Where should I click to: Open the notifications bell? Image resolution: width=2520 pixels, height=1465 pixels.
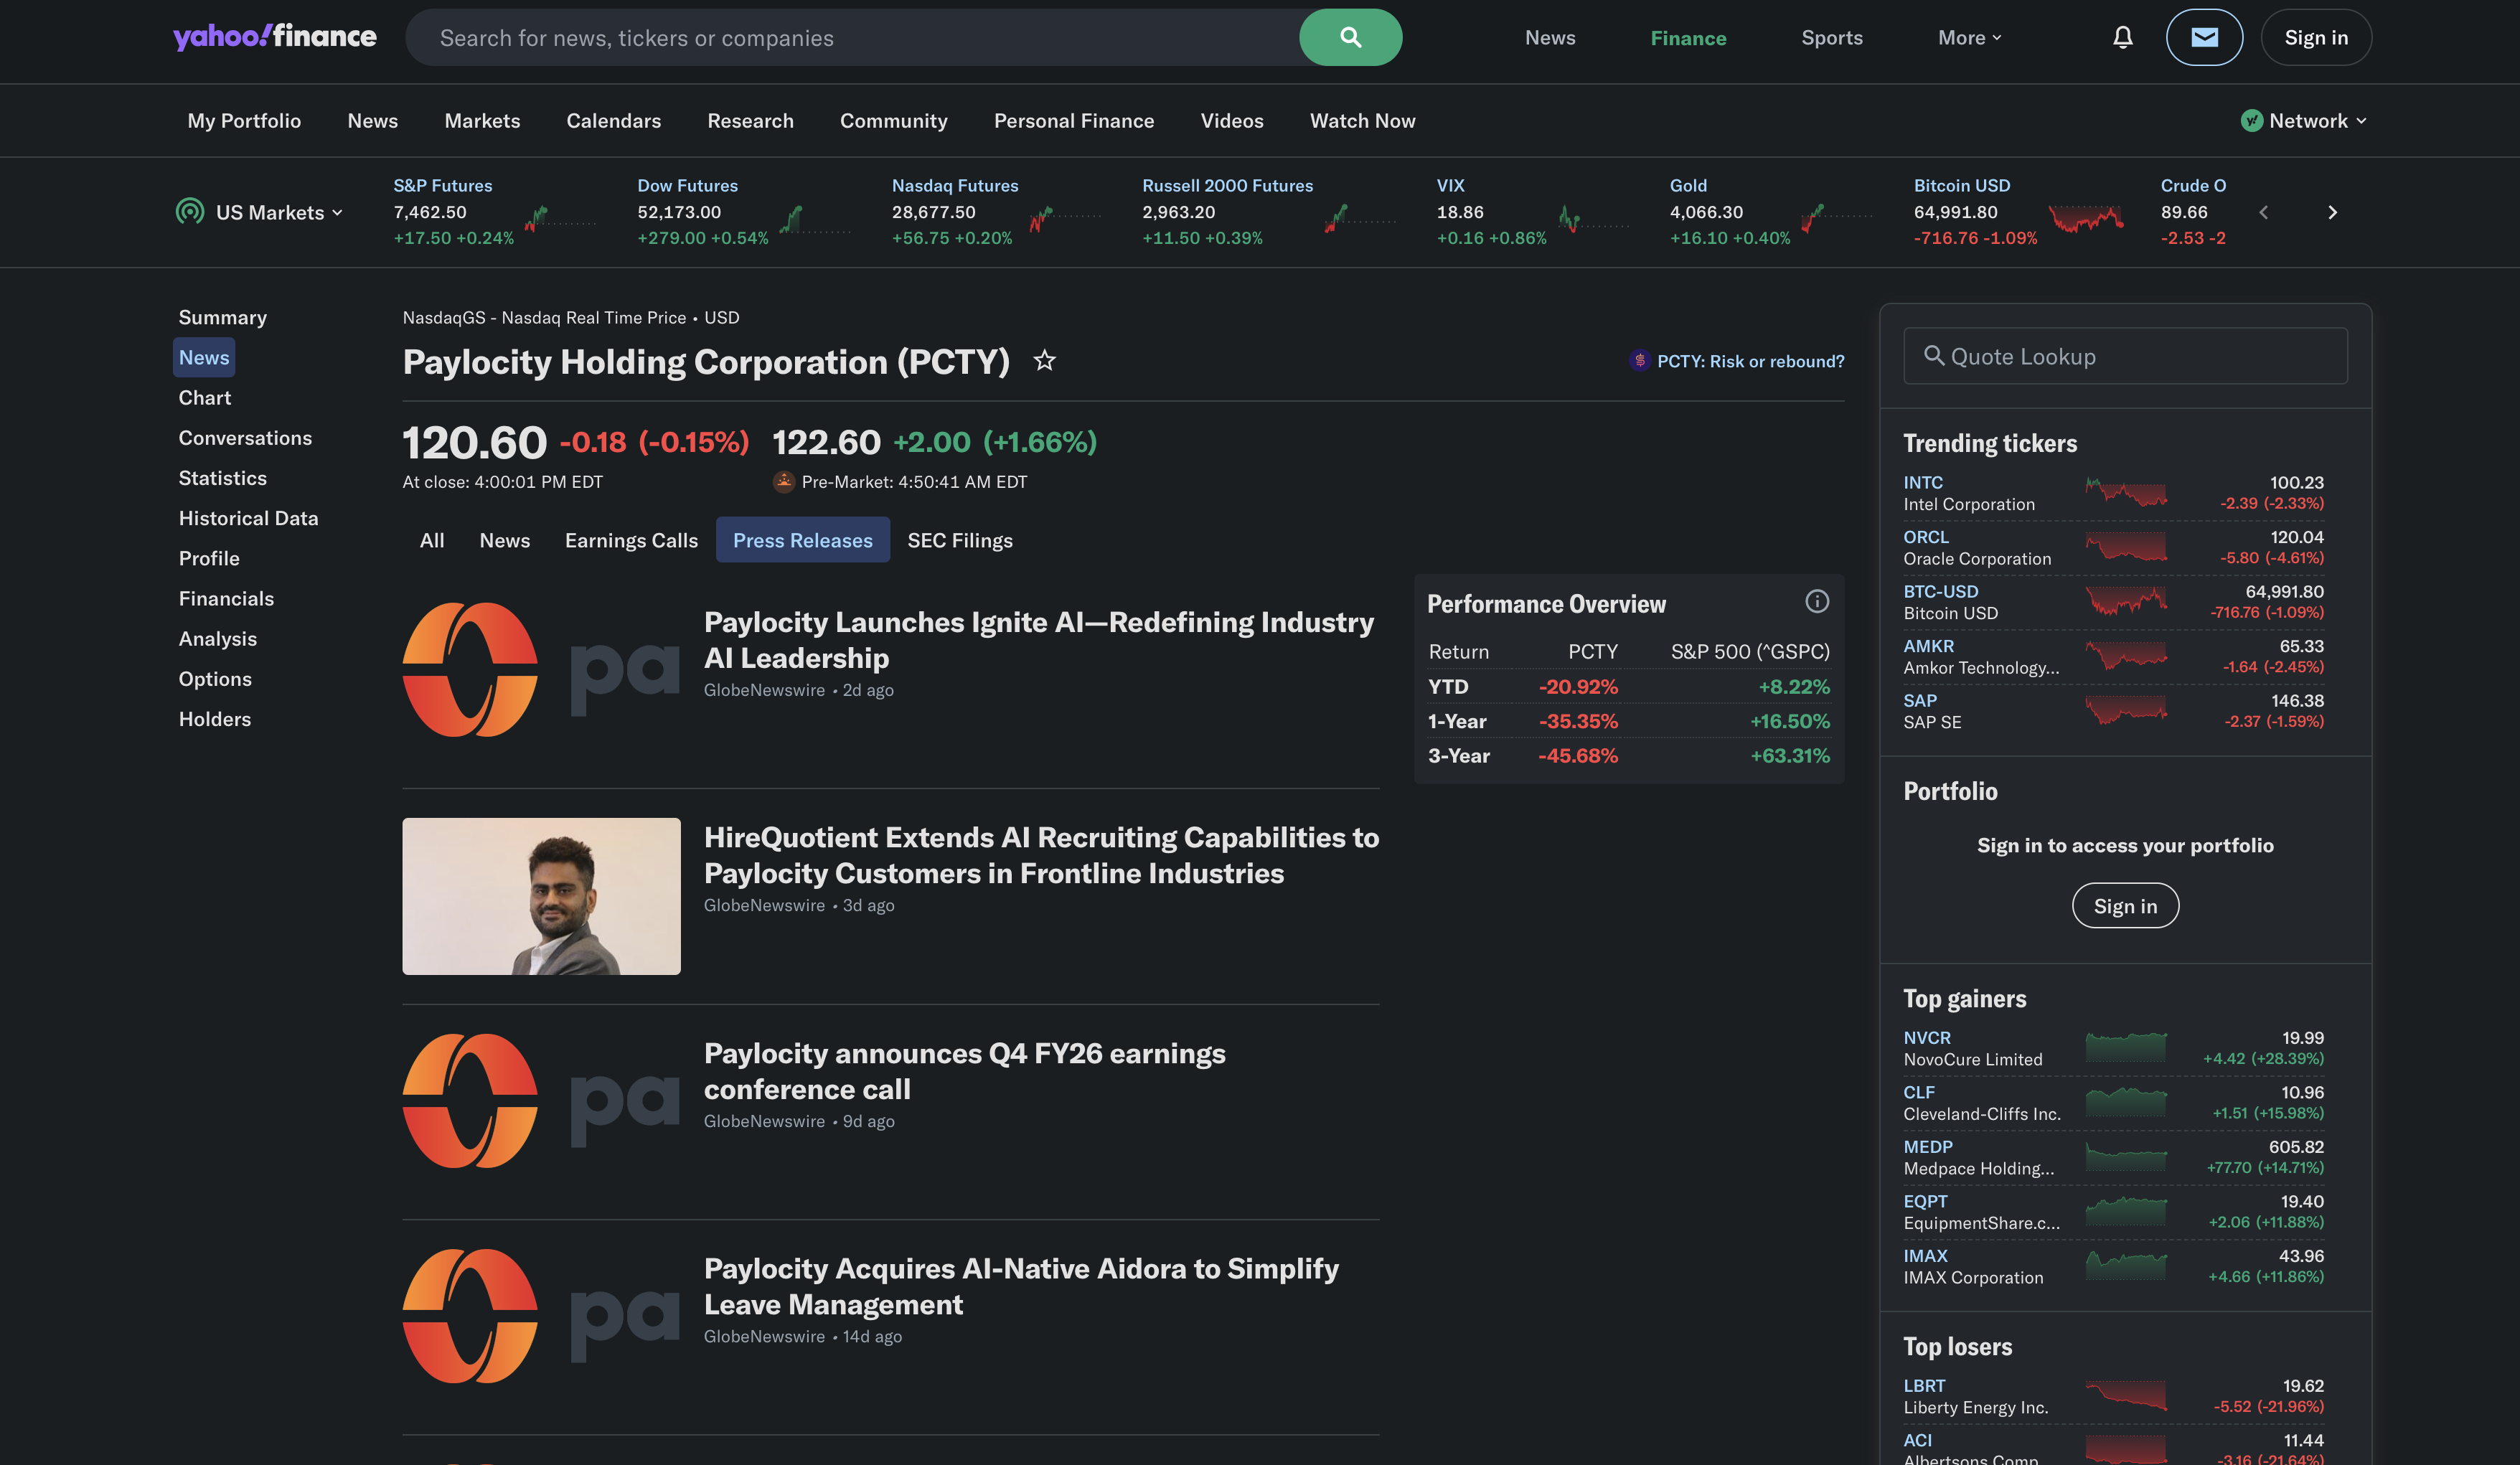point(2122,37)
